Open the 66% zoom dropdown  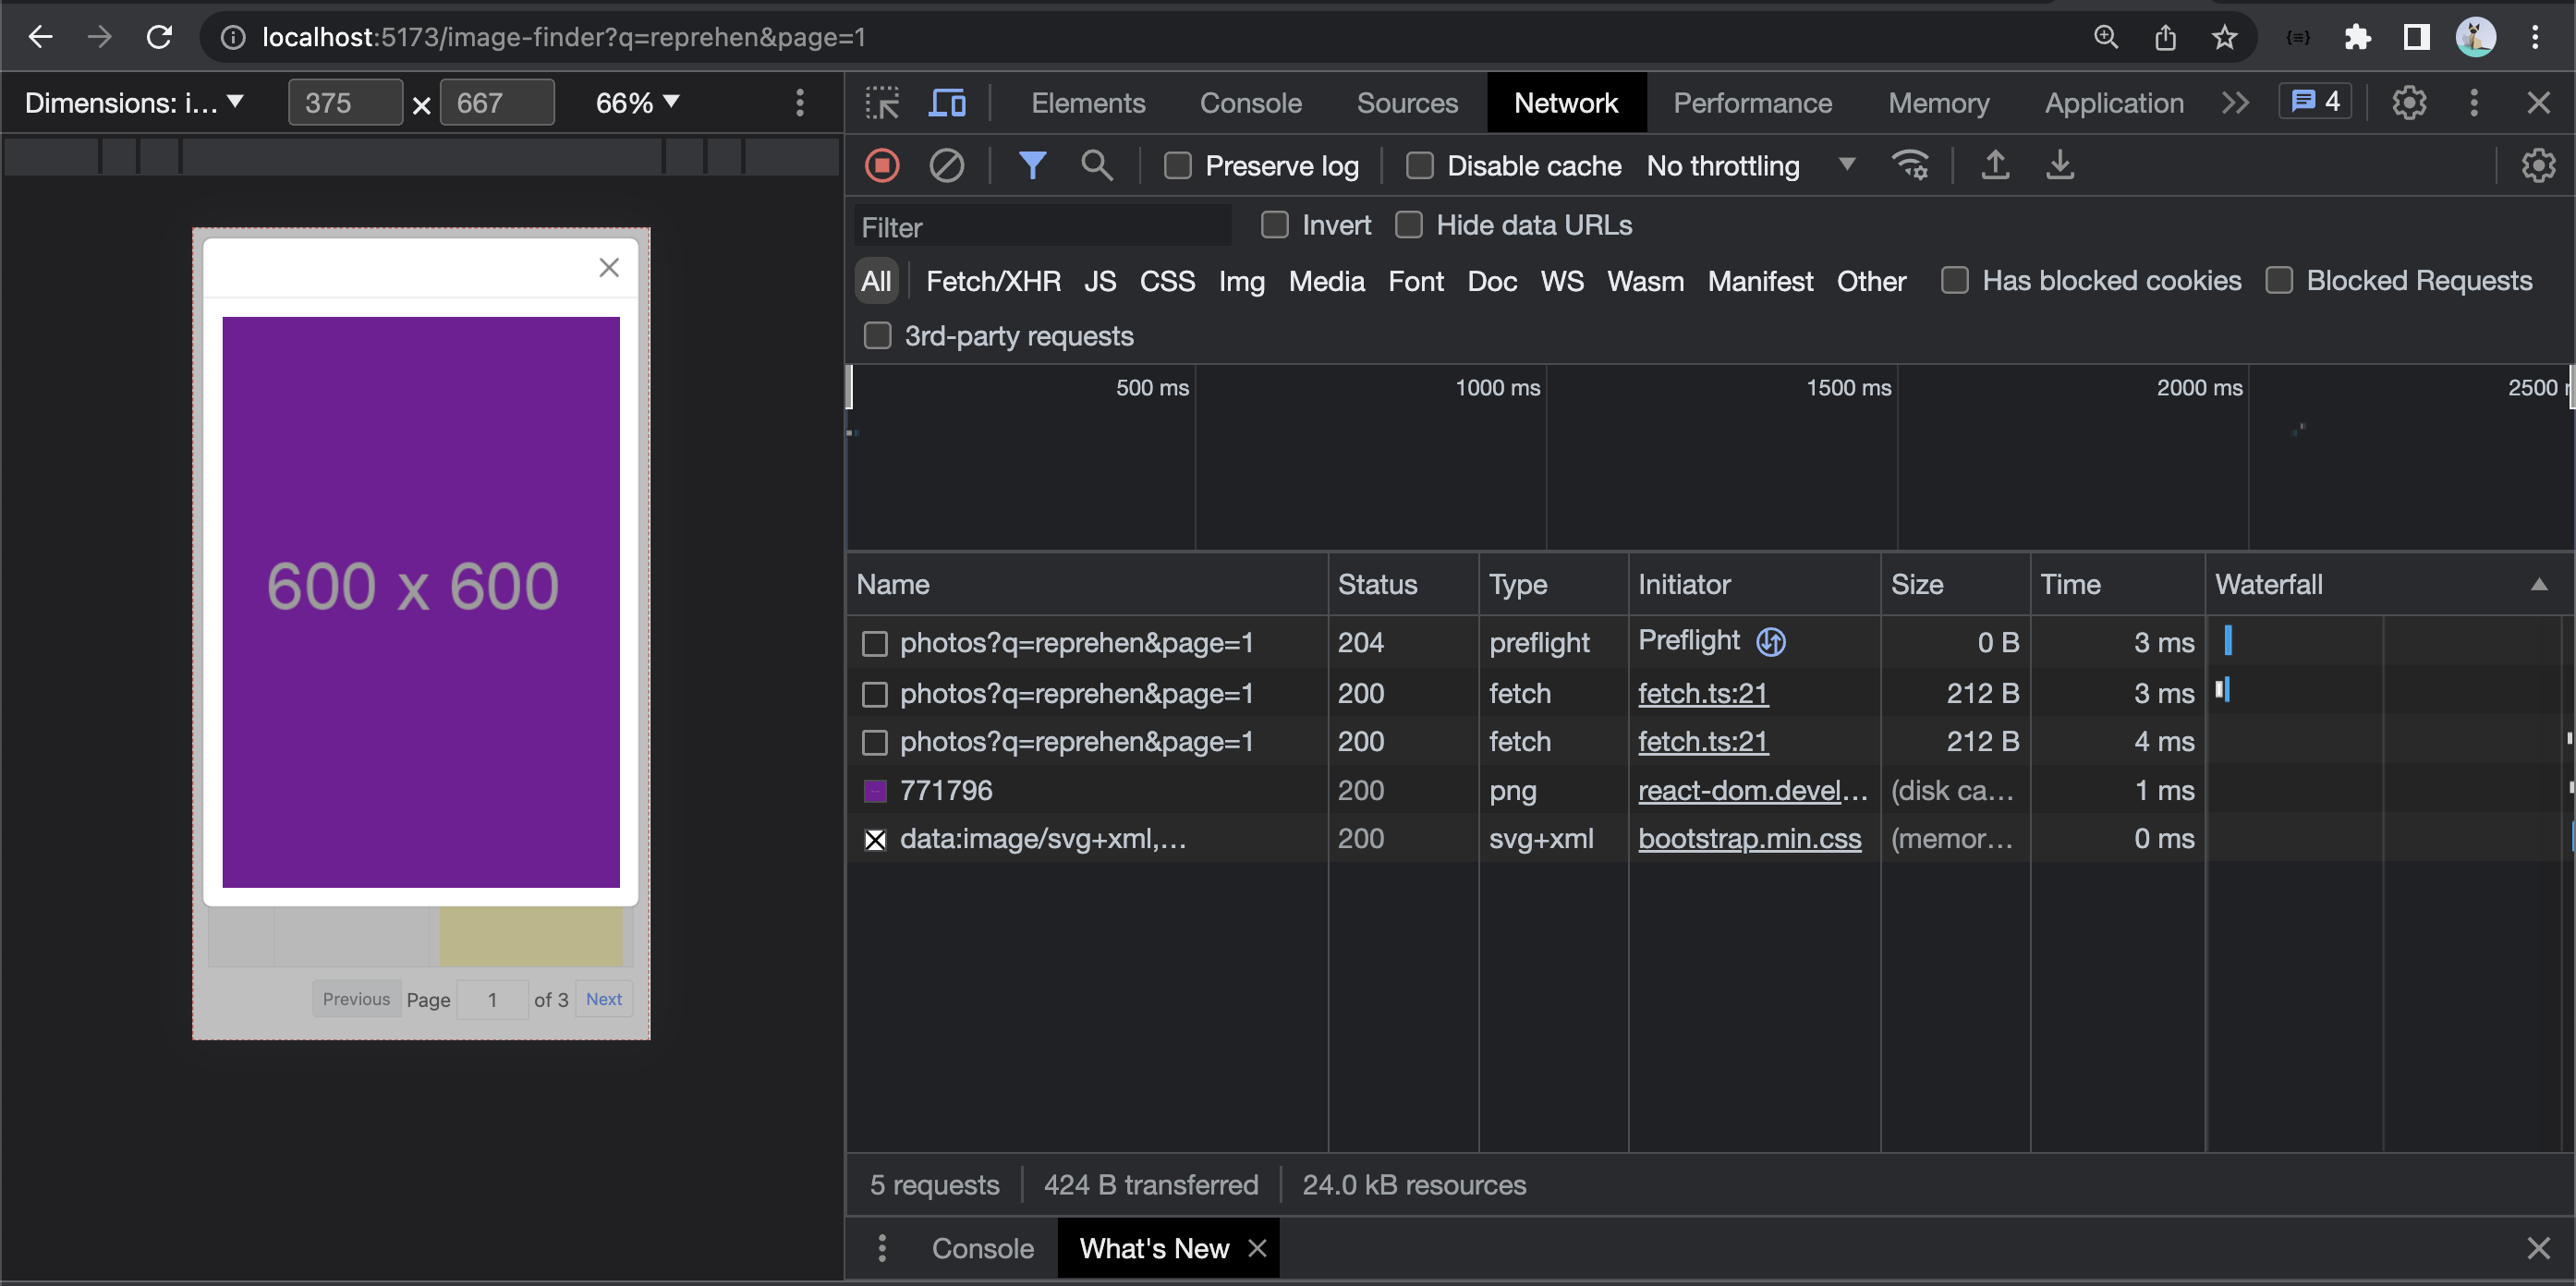click(637, 103)
